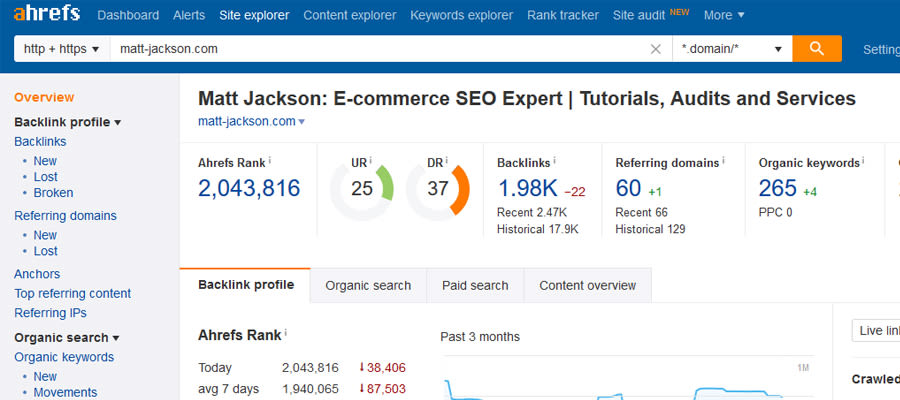Show info tooltip next to Referring domains metric
The width and height of the screenshot is (900, 400).
coord(724,161)
